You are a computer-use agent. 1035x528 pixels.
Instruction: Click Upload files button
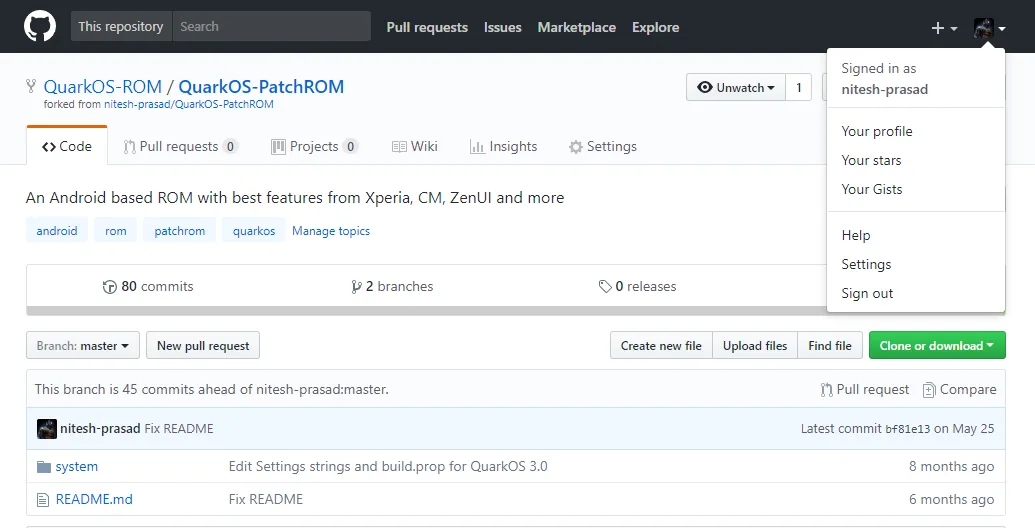(x=755, y=345)
